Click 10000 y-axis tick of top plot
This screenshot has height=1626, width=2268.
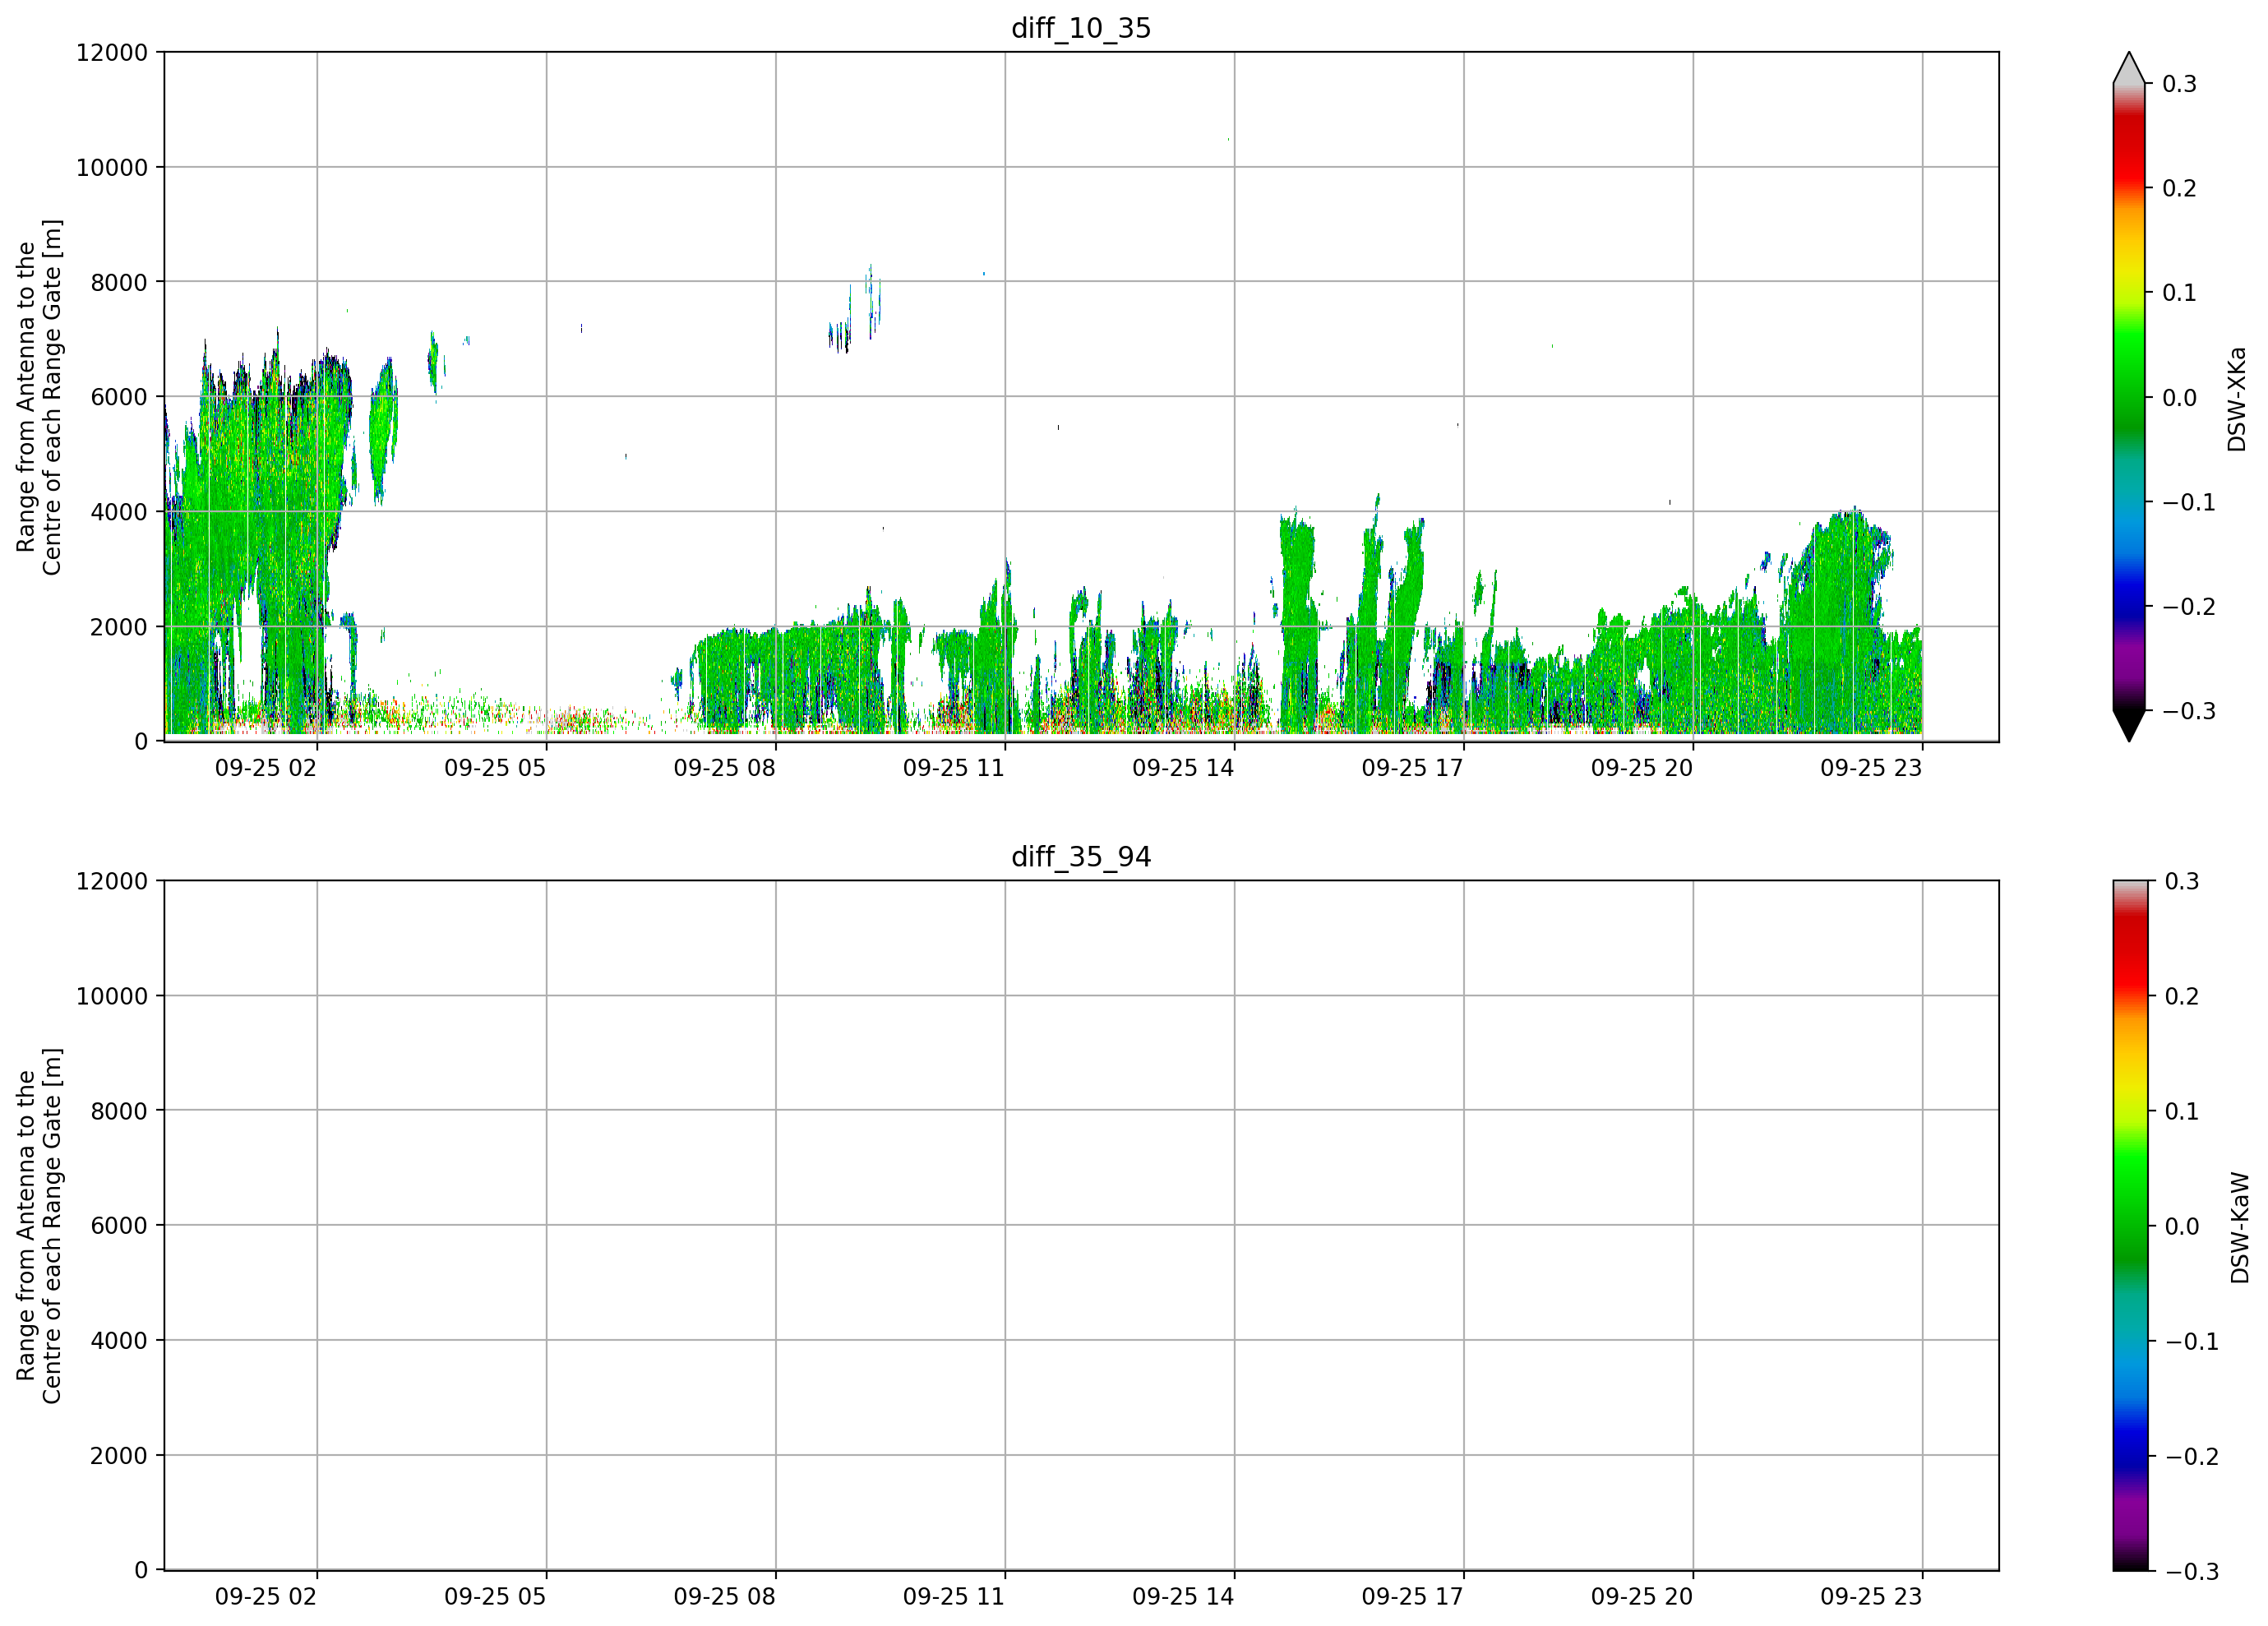[112, 168]
